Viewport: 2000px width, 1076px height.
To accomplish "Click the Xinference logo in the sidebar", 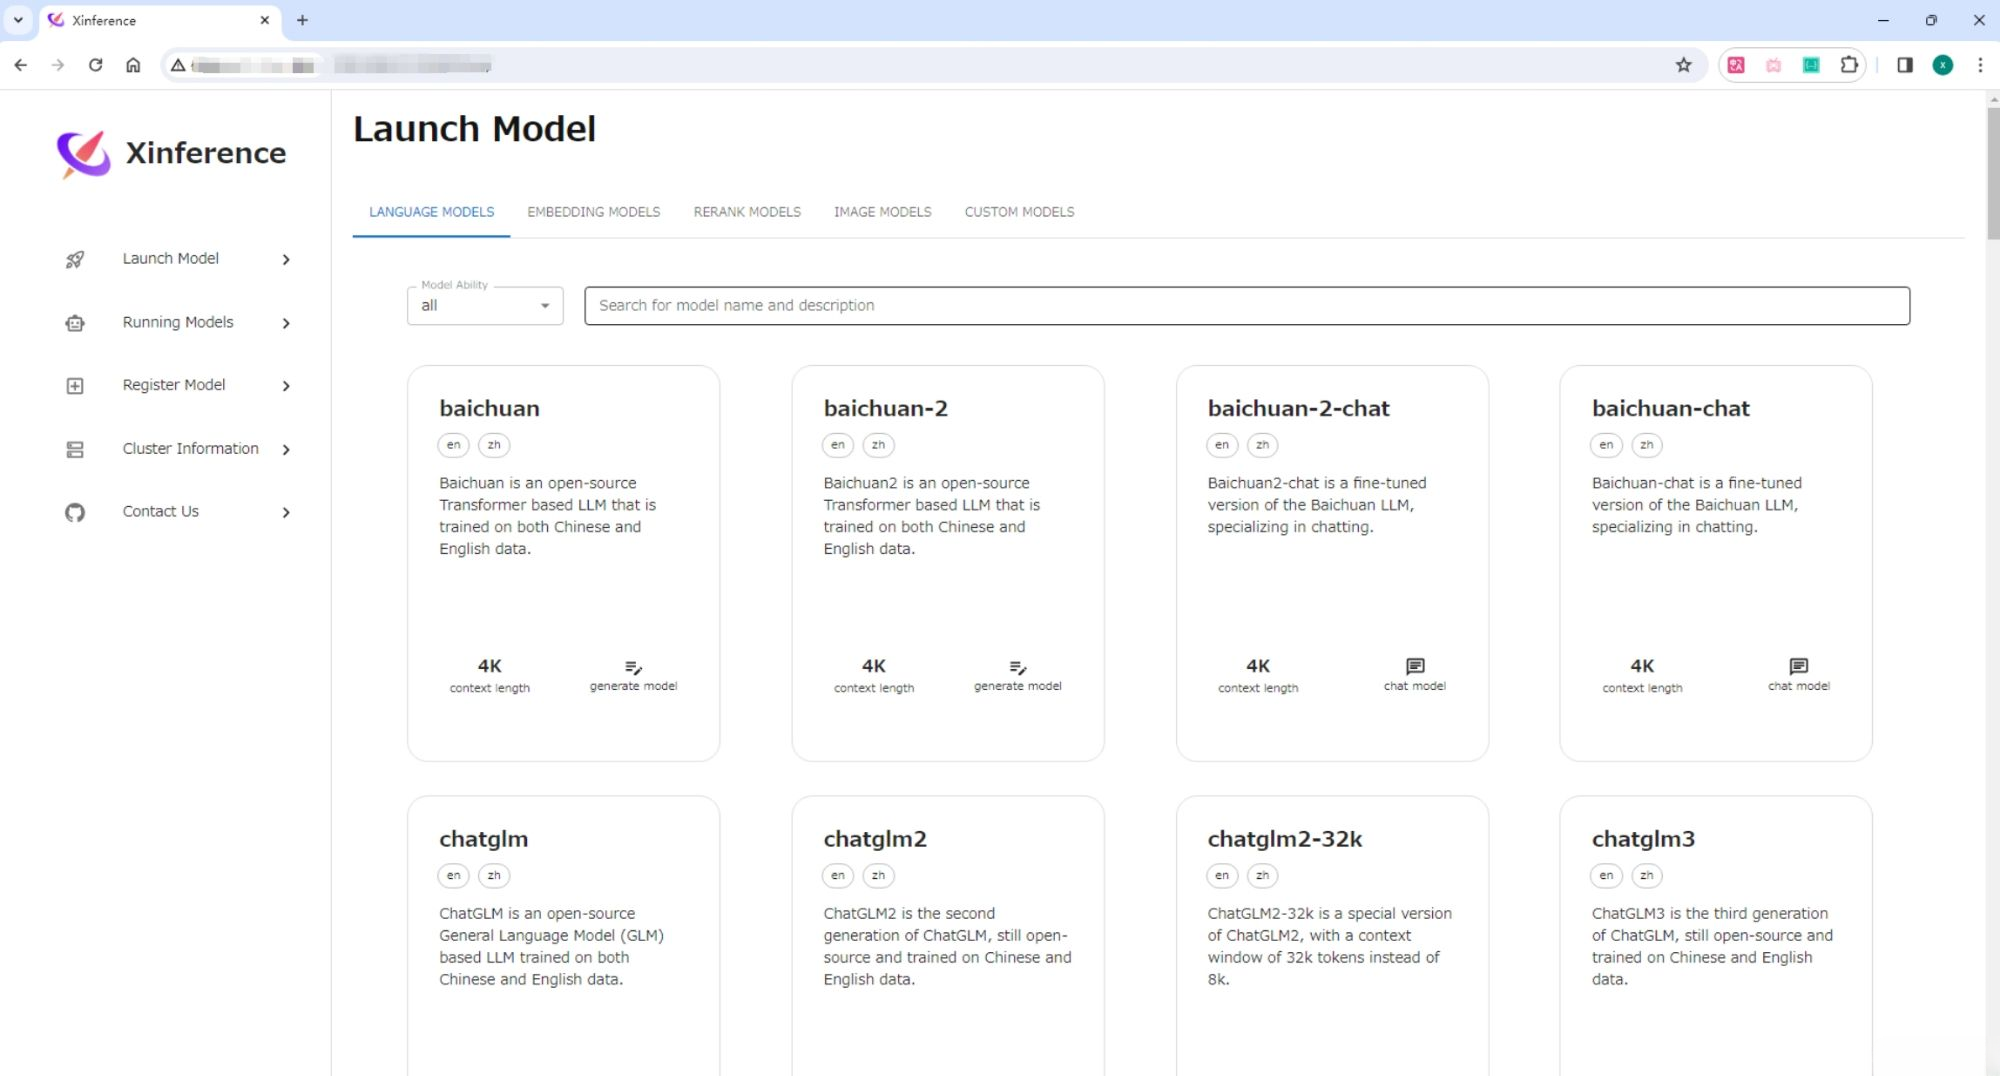I will (x=83, y=155).
